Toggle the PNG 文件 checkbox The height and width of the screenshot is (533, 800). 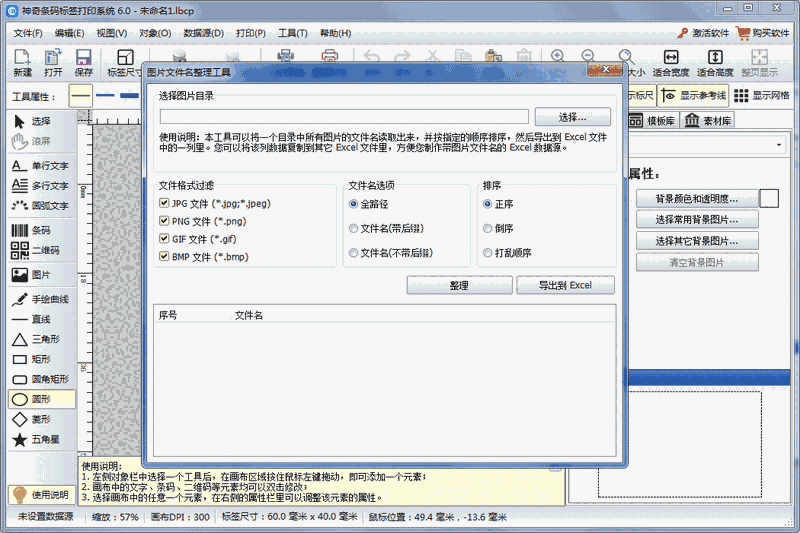coord(164,221)
